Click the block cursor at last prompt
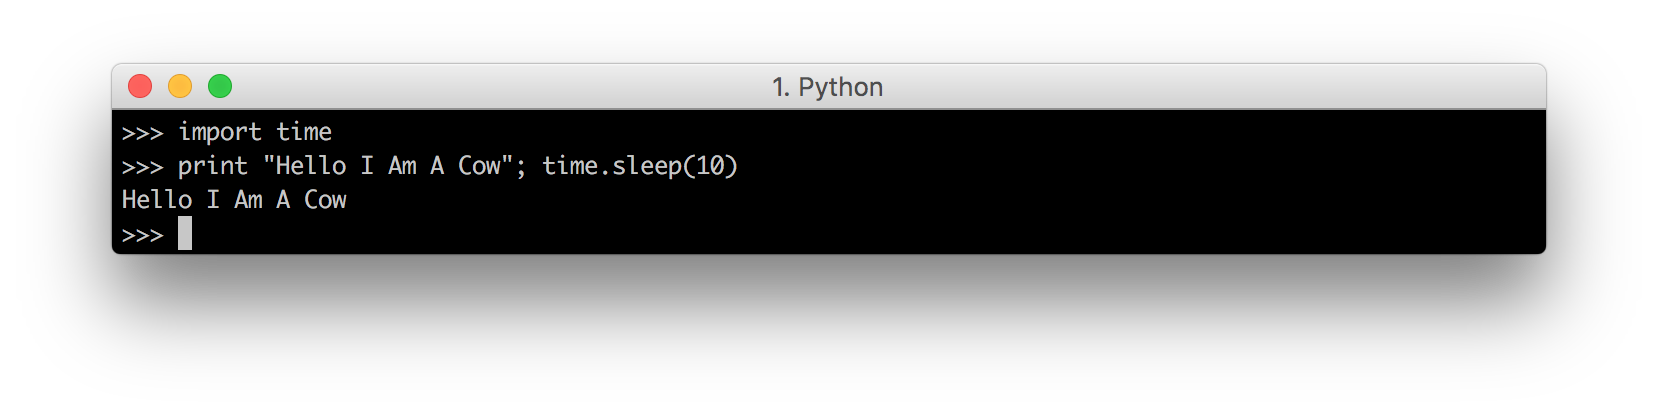Image resolution: width=1658 pixels, height=414 pixels. click(185, 234)
